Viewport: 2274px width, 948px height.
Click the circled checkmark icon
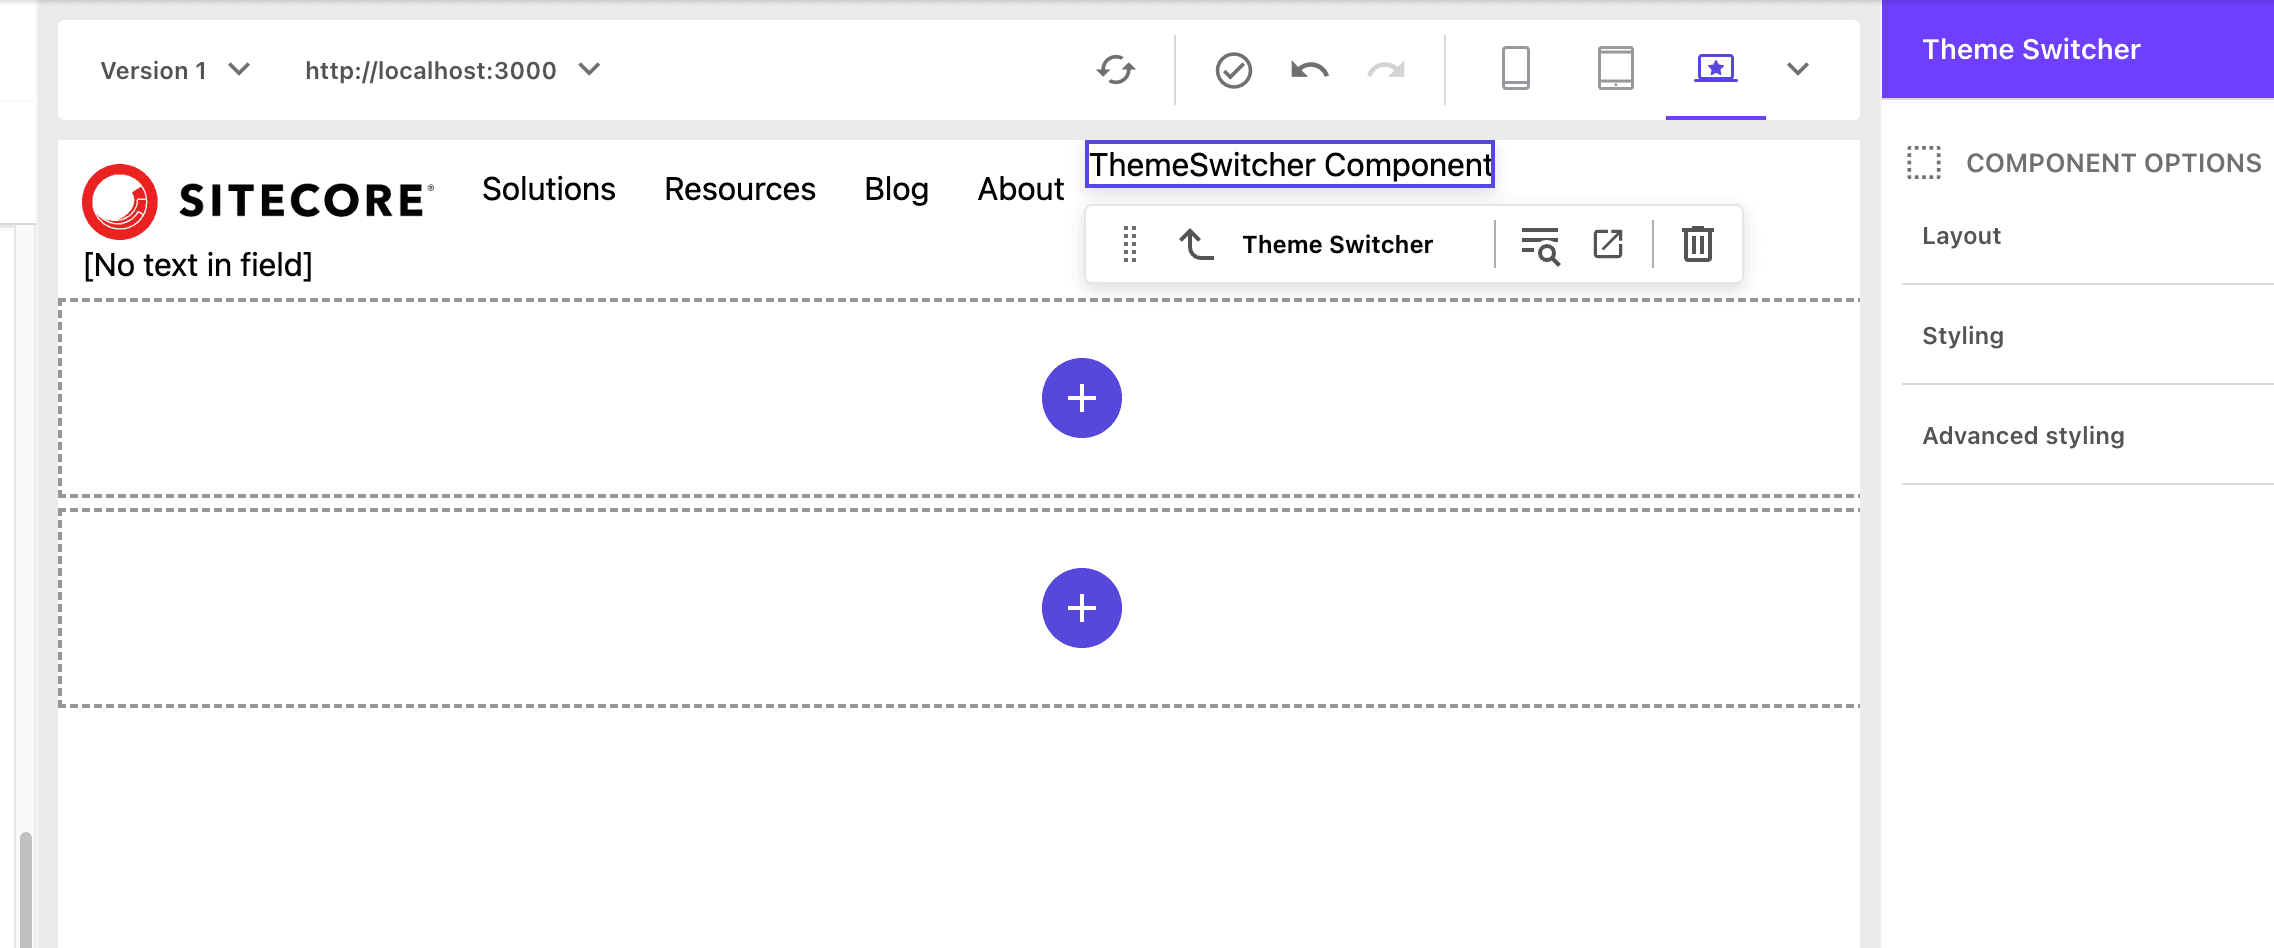pyautogui.click(x=1233, y=70)
